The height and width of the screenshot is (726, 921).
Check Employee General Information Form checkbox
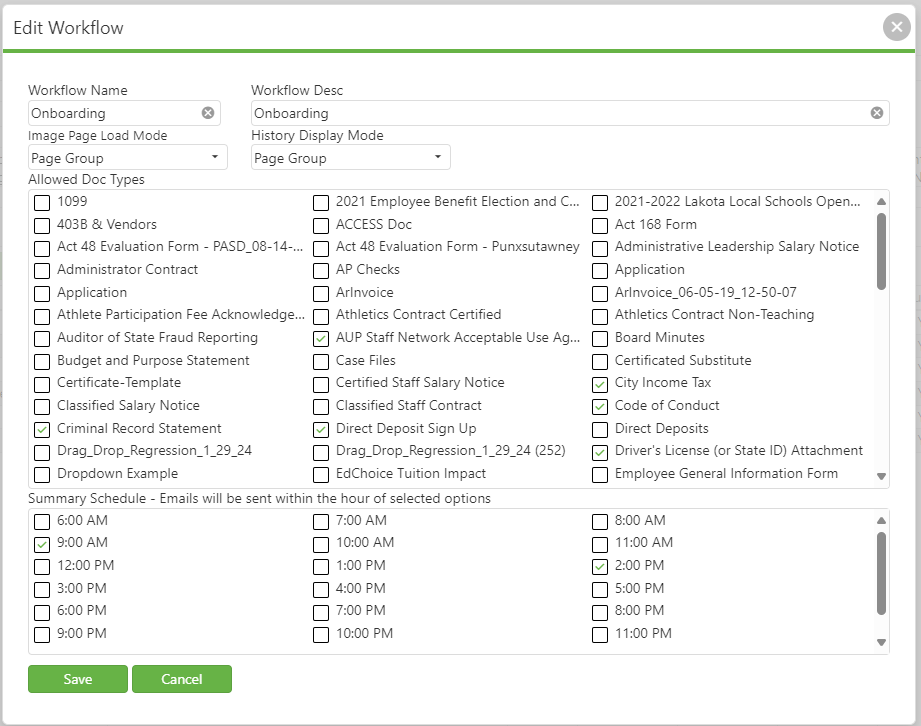600,475
